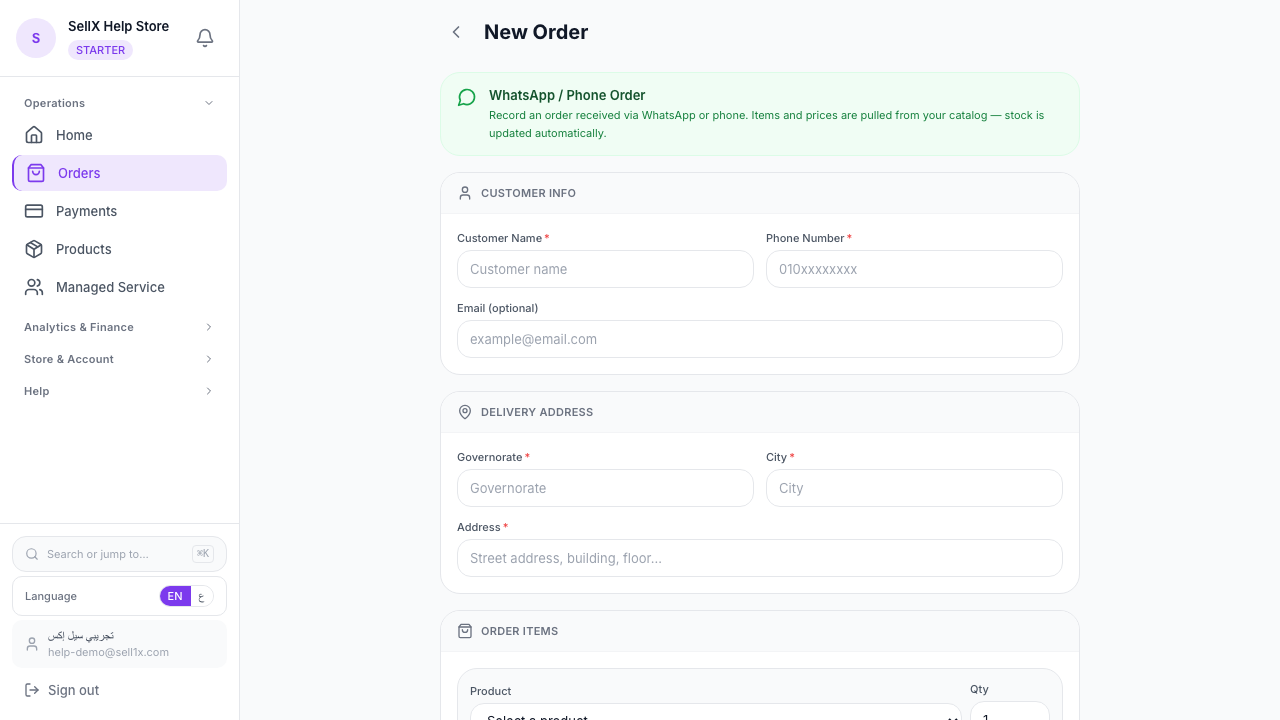Viewport: 1280px width, 720px height.
Task: Click Sign out
Action: point(73,690)
